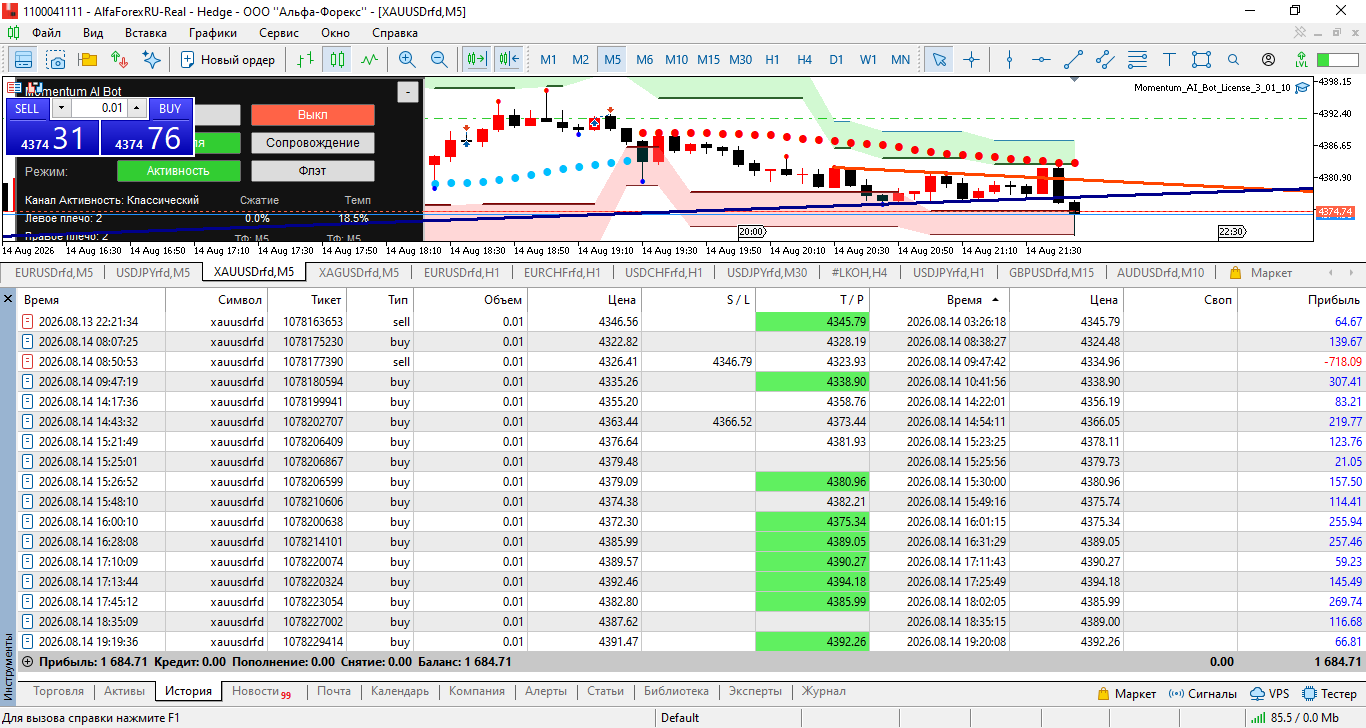
Task: Open the user account profile icon
Action: pyautogui.click(x=1268, y=60)
